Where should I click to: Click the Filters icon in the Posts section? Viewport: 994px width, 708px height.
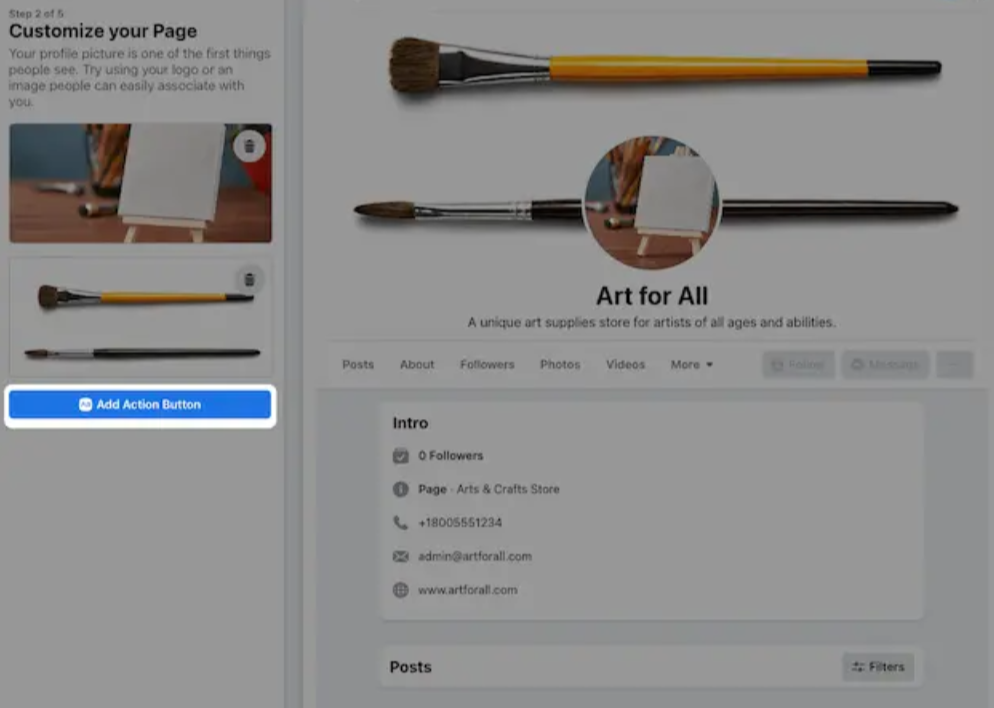tap(858, 667)
